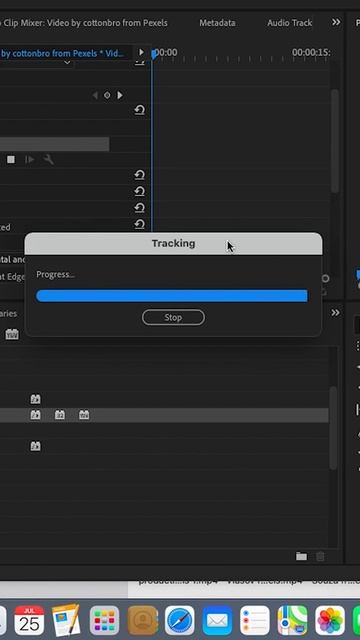Open Contacts from the Dock
The image size is (360, 640).
coord(142,620)
